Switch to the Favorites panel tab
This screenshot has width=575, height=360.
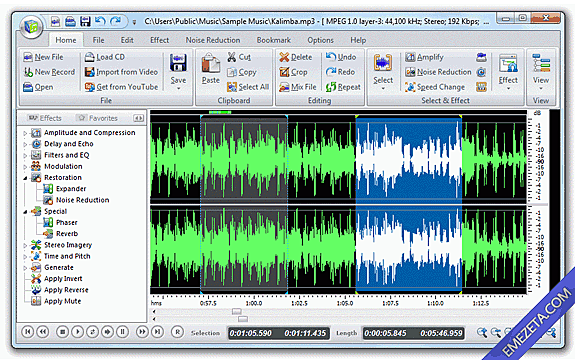click(98, 118)
